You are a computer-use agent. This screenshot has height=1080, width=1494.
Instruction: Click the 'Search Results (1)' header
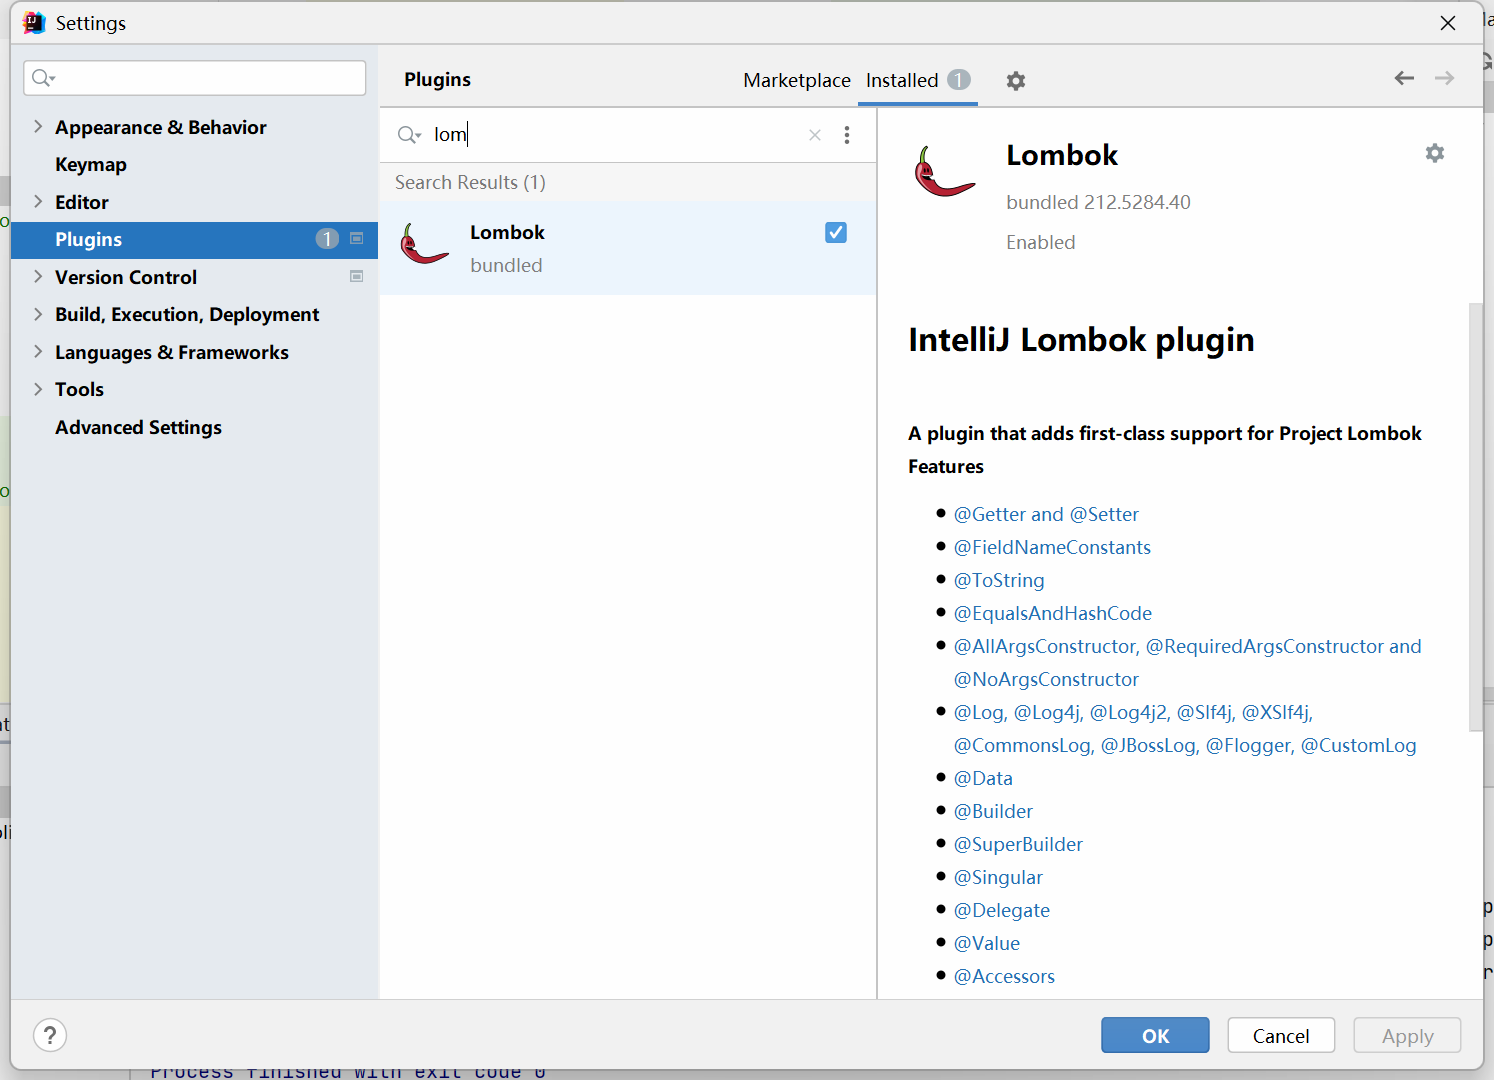pyautogui.click(x=470, y=182)
